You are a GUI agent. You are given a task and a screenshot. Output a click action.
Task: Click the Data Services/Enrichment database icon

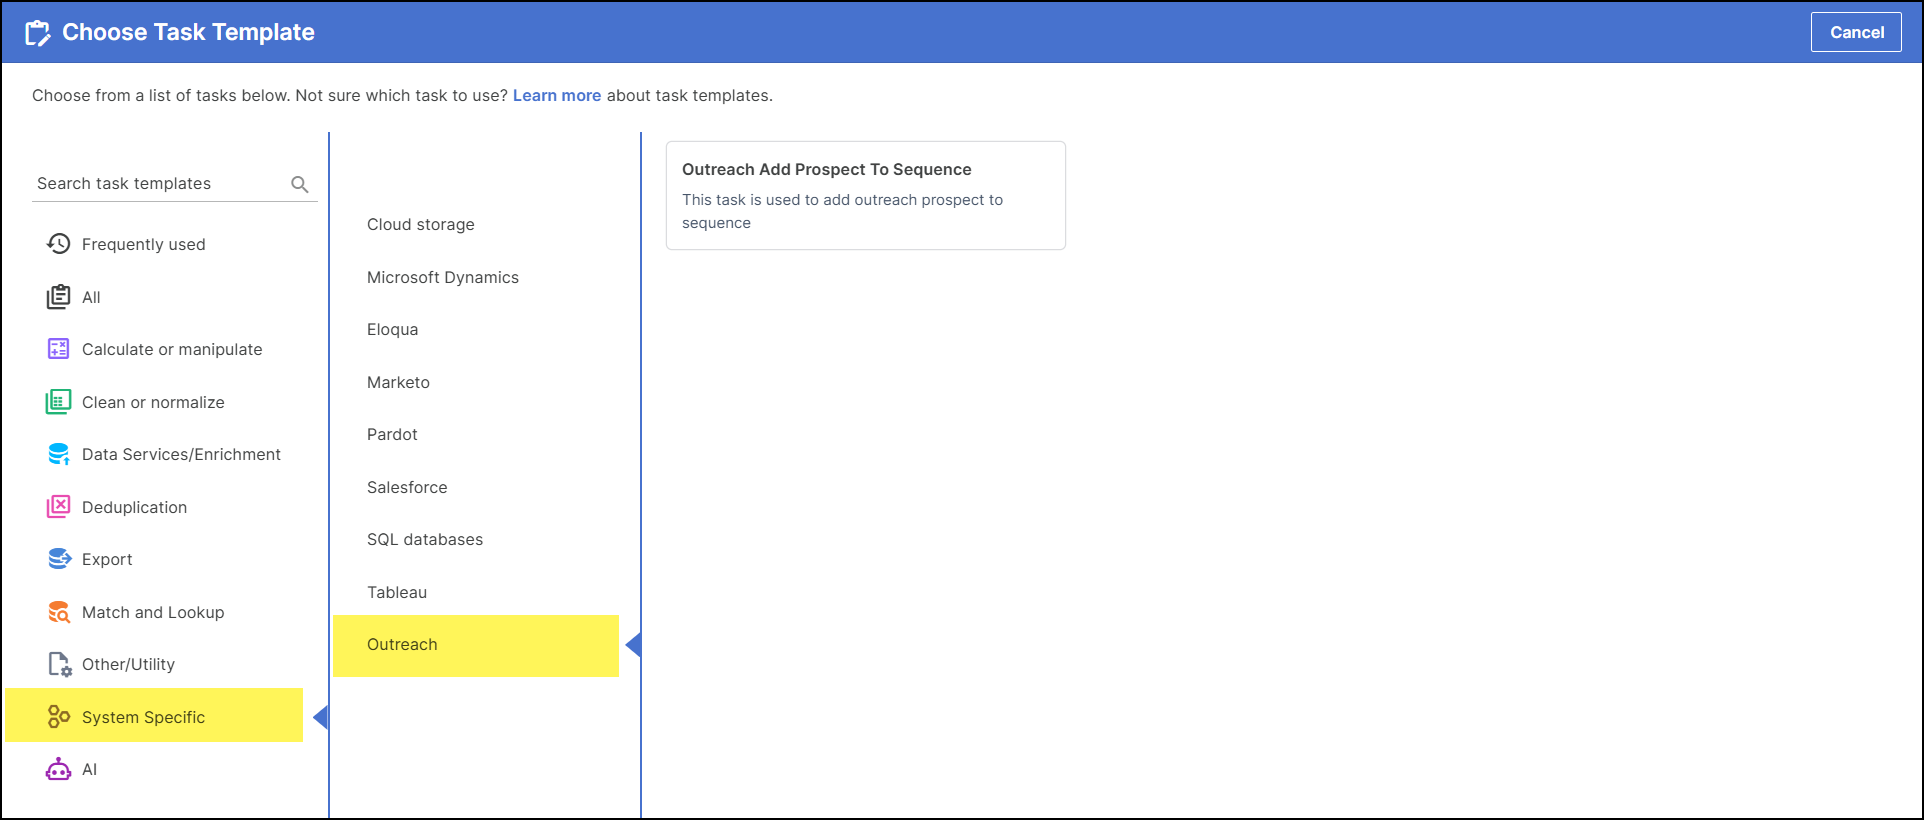click(59, 454)
